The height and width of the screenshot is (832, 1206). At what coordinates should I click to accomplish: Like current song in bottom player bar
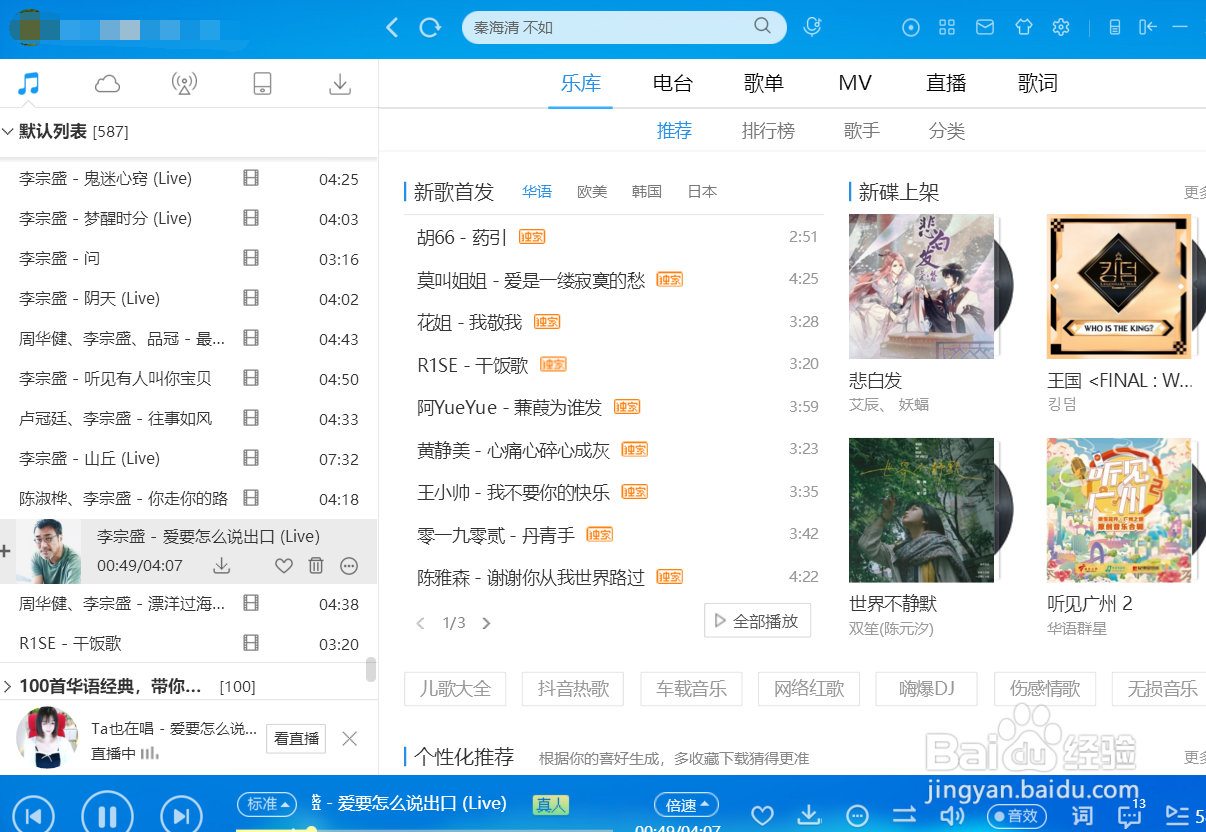click(x=762, y=815)
